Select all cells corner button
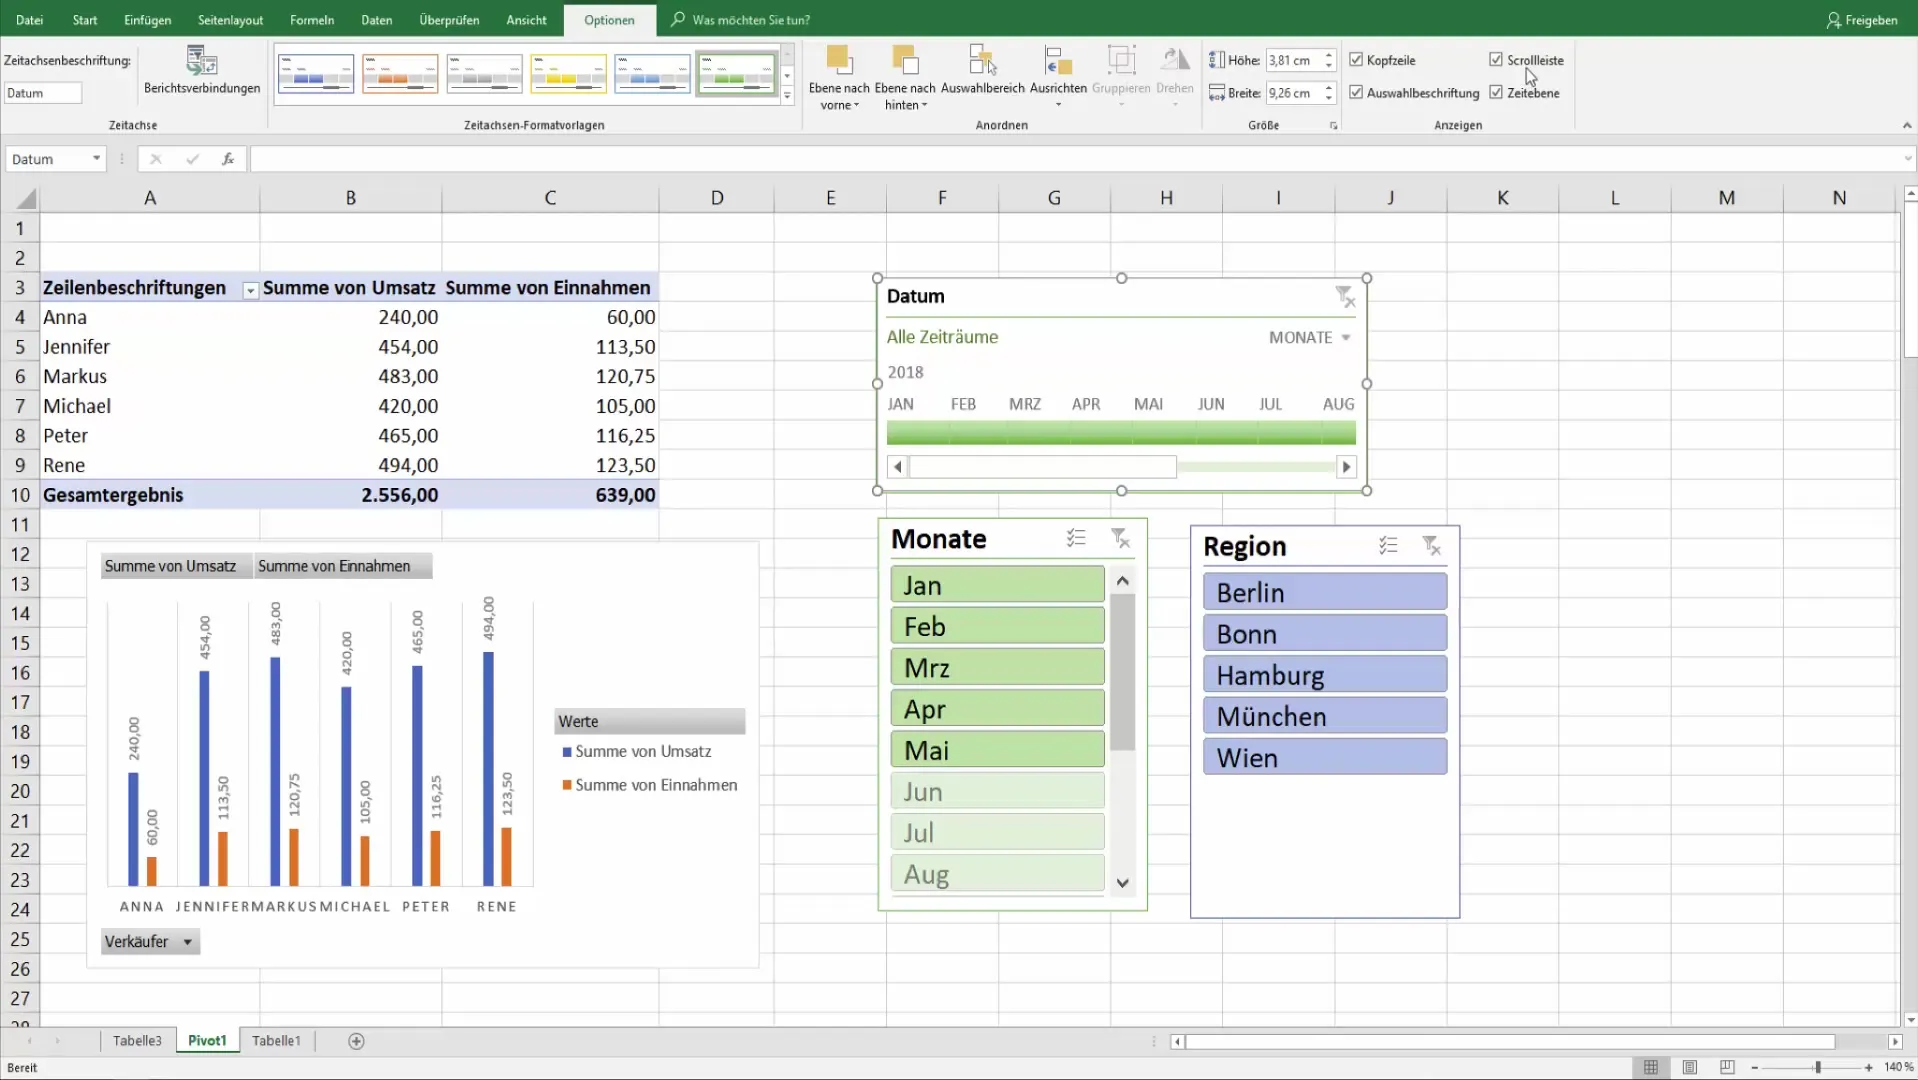This screenshot has width=1918, height=1080. tap(25, 198)
